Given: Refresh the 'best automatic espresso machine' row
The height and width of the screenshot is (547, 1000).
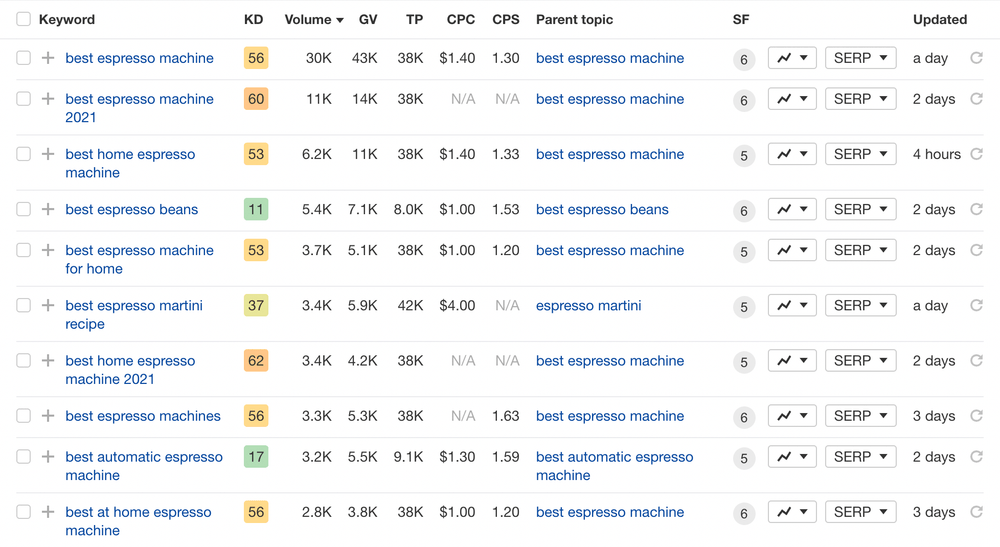Looking at the screenshot, I should tap(976, 456).
